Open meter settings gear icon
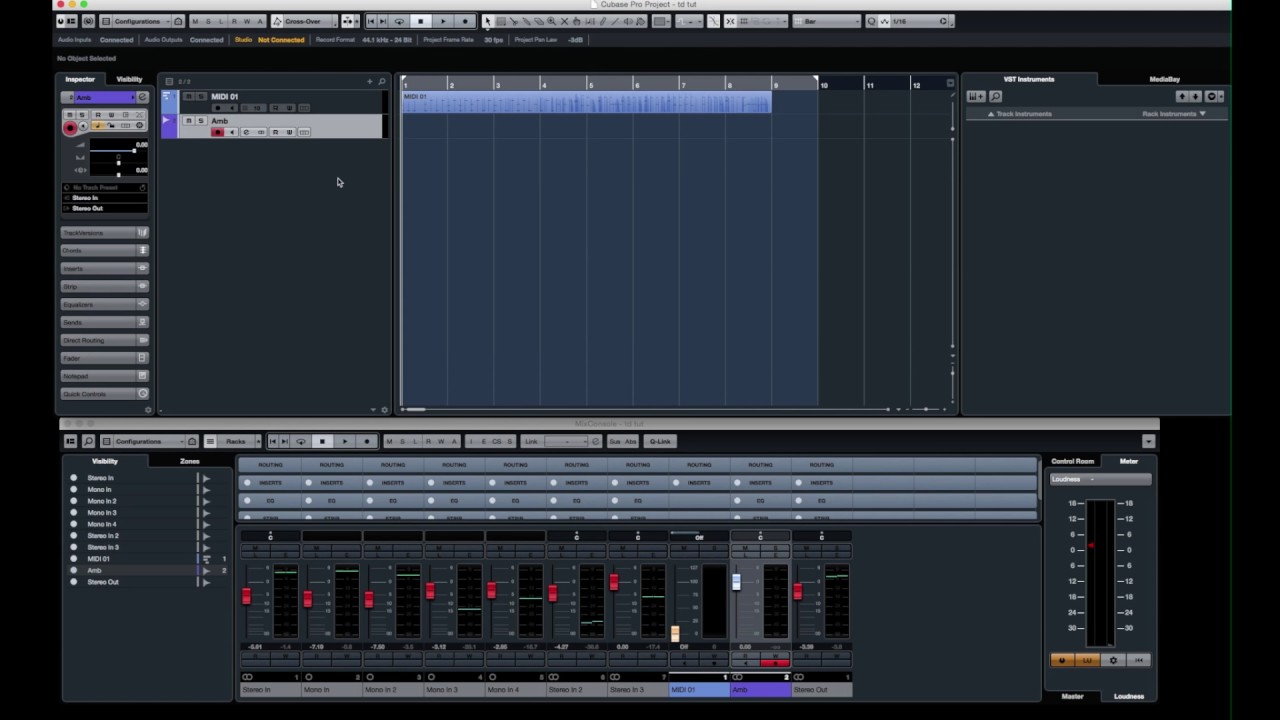Viewport: 1280px width, 720px height. coord(1113,660)
